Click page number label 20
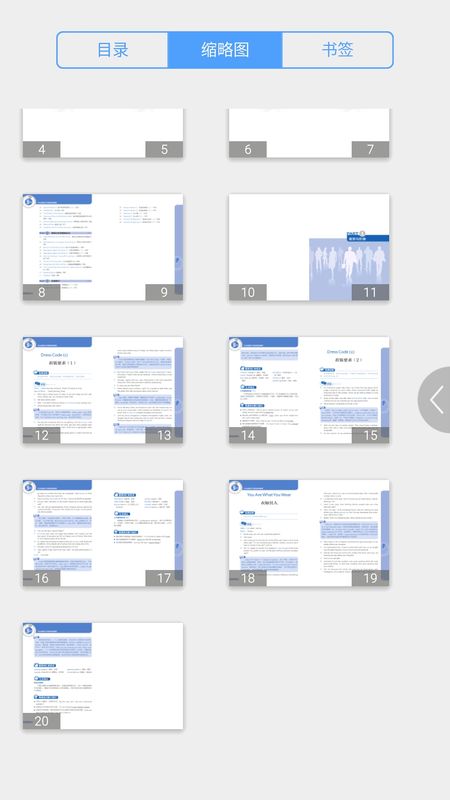 click(41, 721)
